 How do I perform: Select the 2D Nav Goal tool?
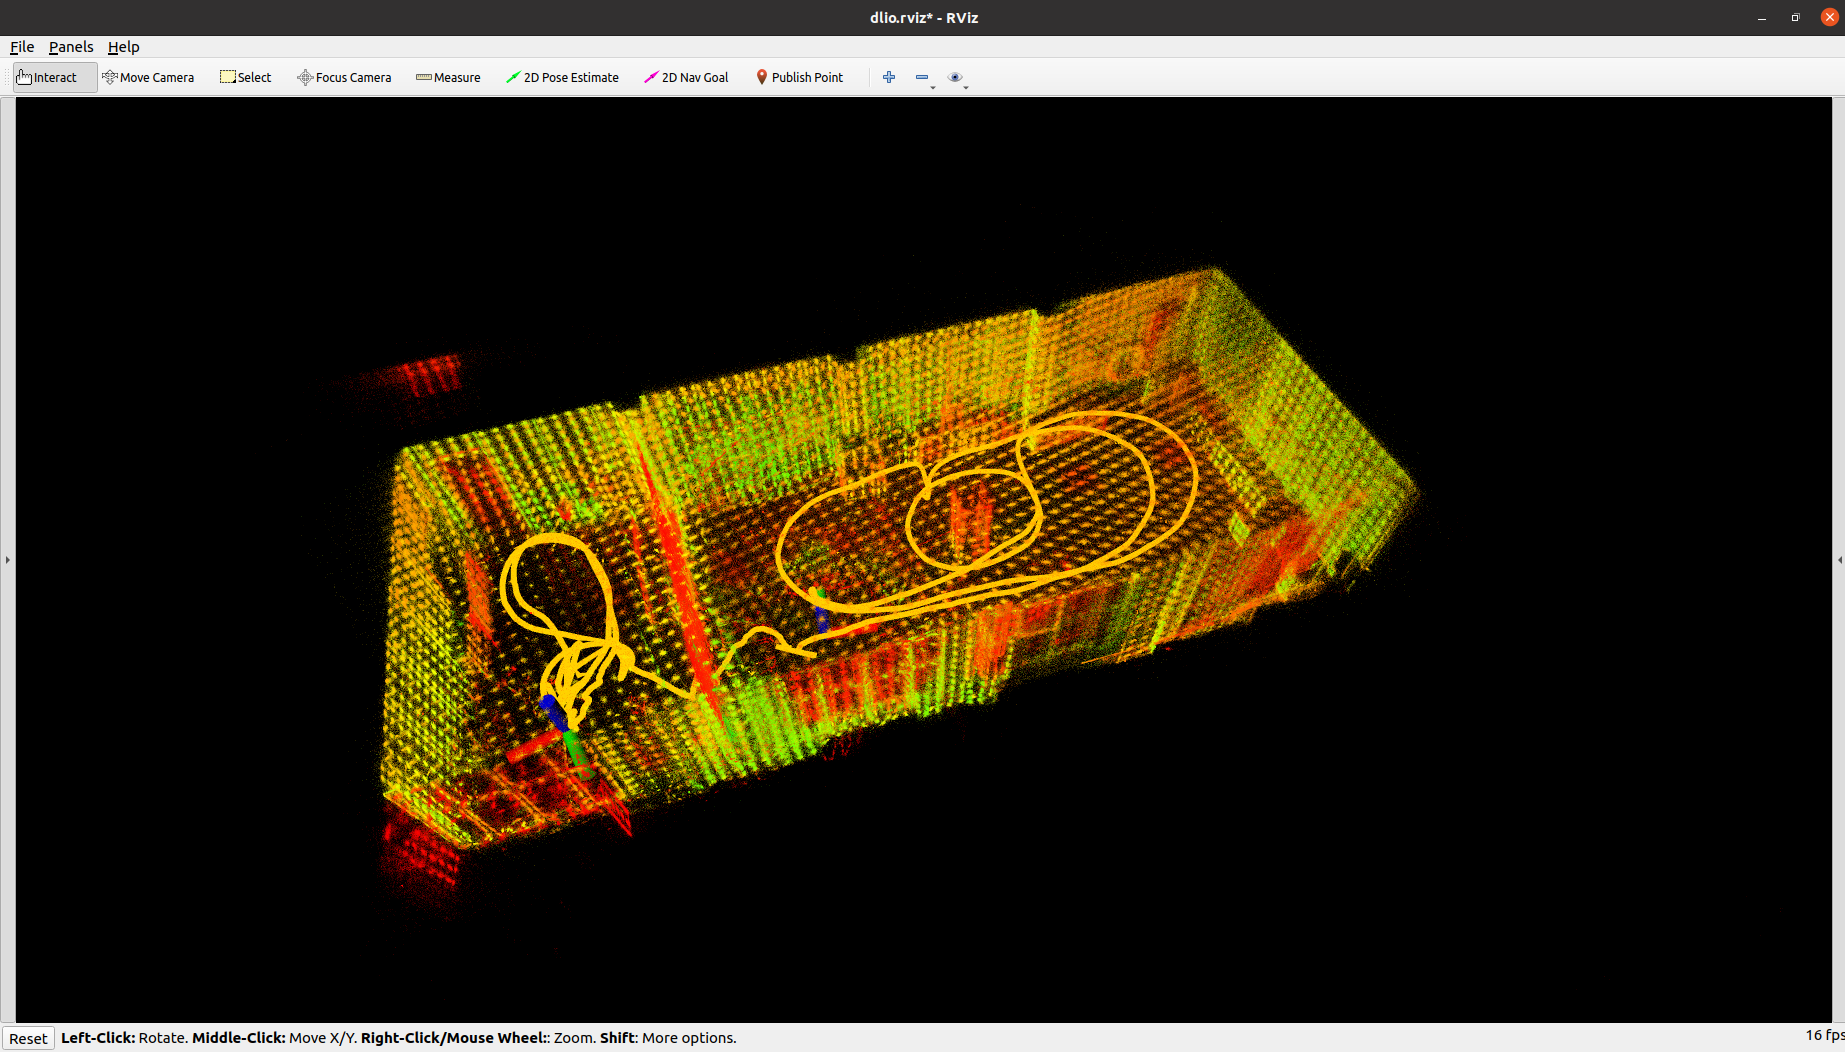pyautogui.click(x=686, y=77)
